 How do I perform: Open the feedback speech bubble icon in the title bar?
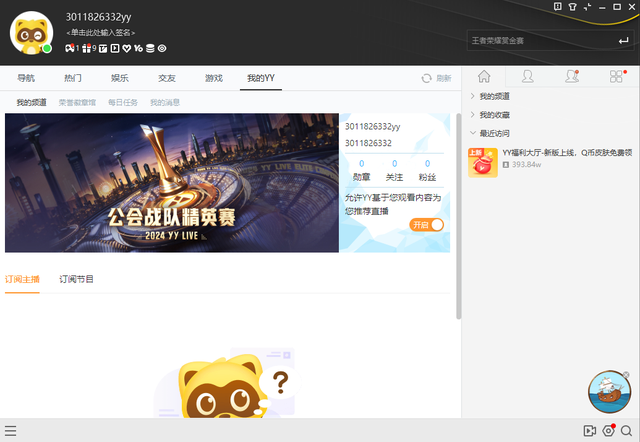point(558,6)
